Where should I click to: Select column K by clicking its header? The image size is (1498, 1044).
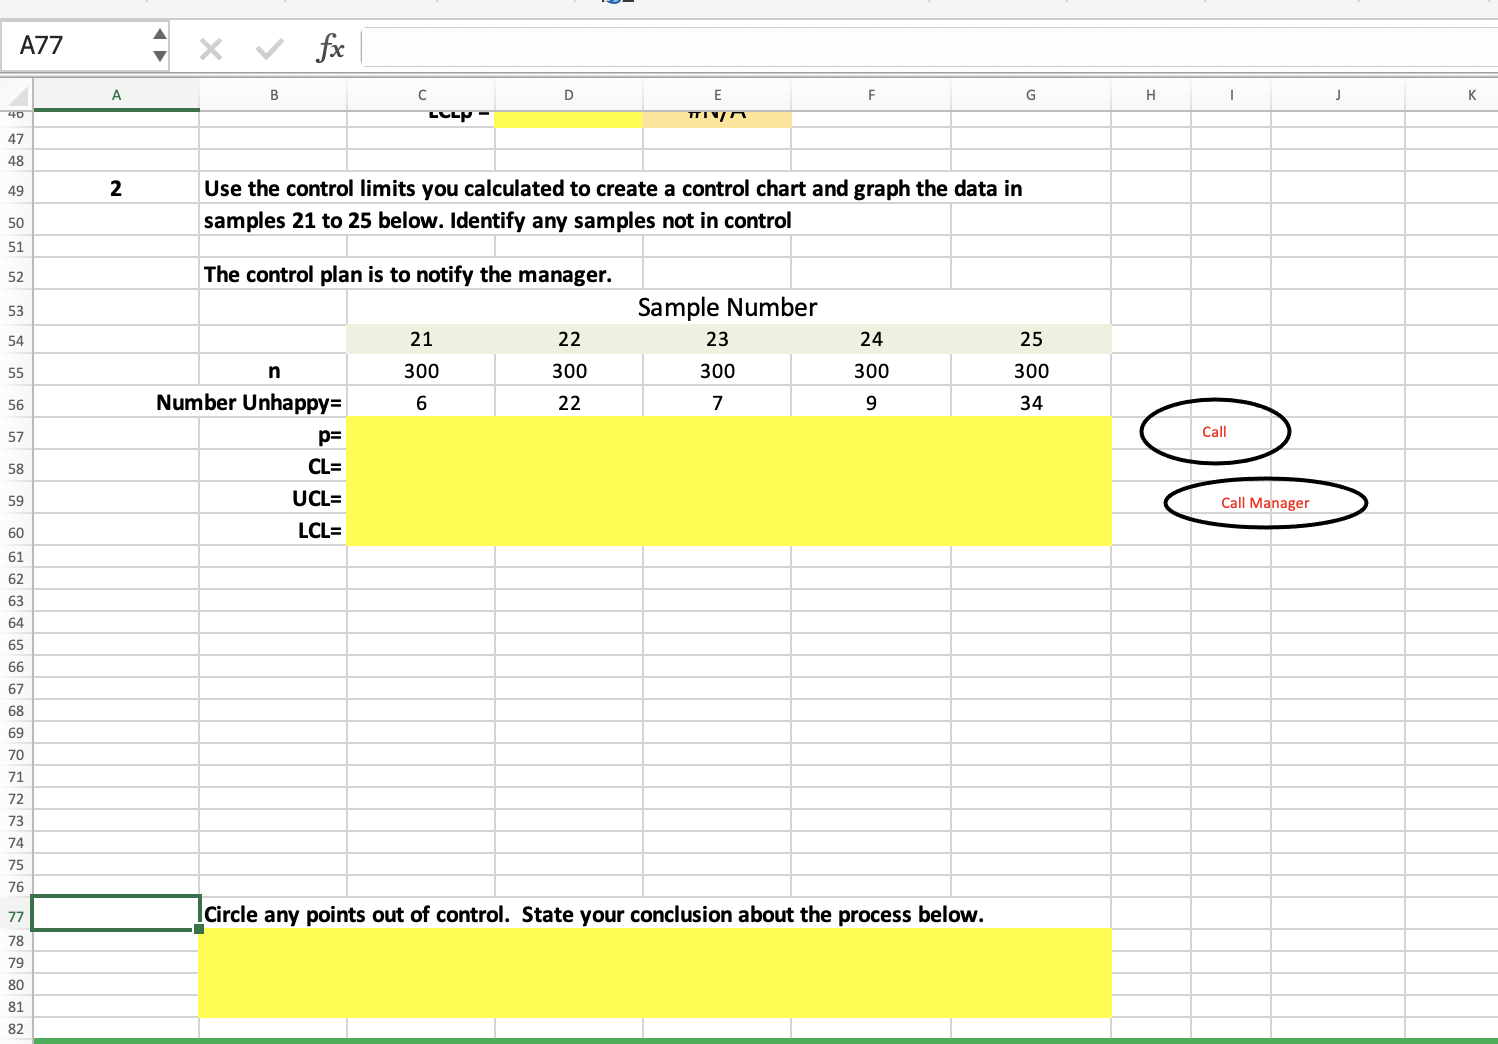click(1472, 94)
